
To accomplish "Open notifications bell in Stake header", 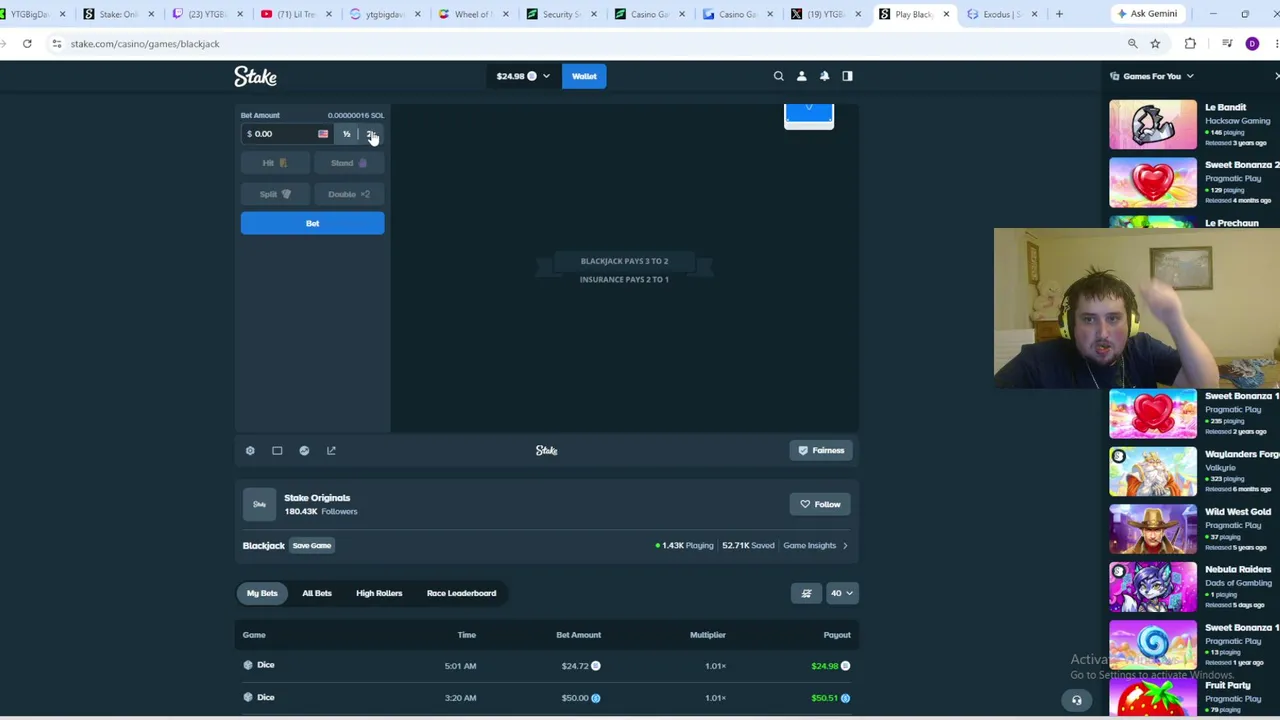I will pyautogui.click(x=824, y=76).
